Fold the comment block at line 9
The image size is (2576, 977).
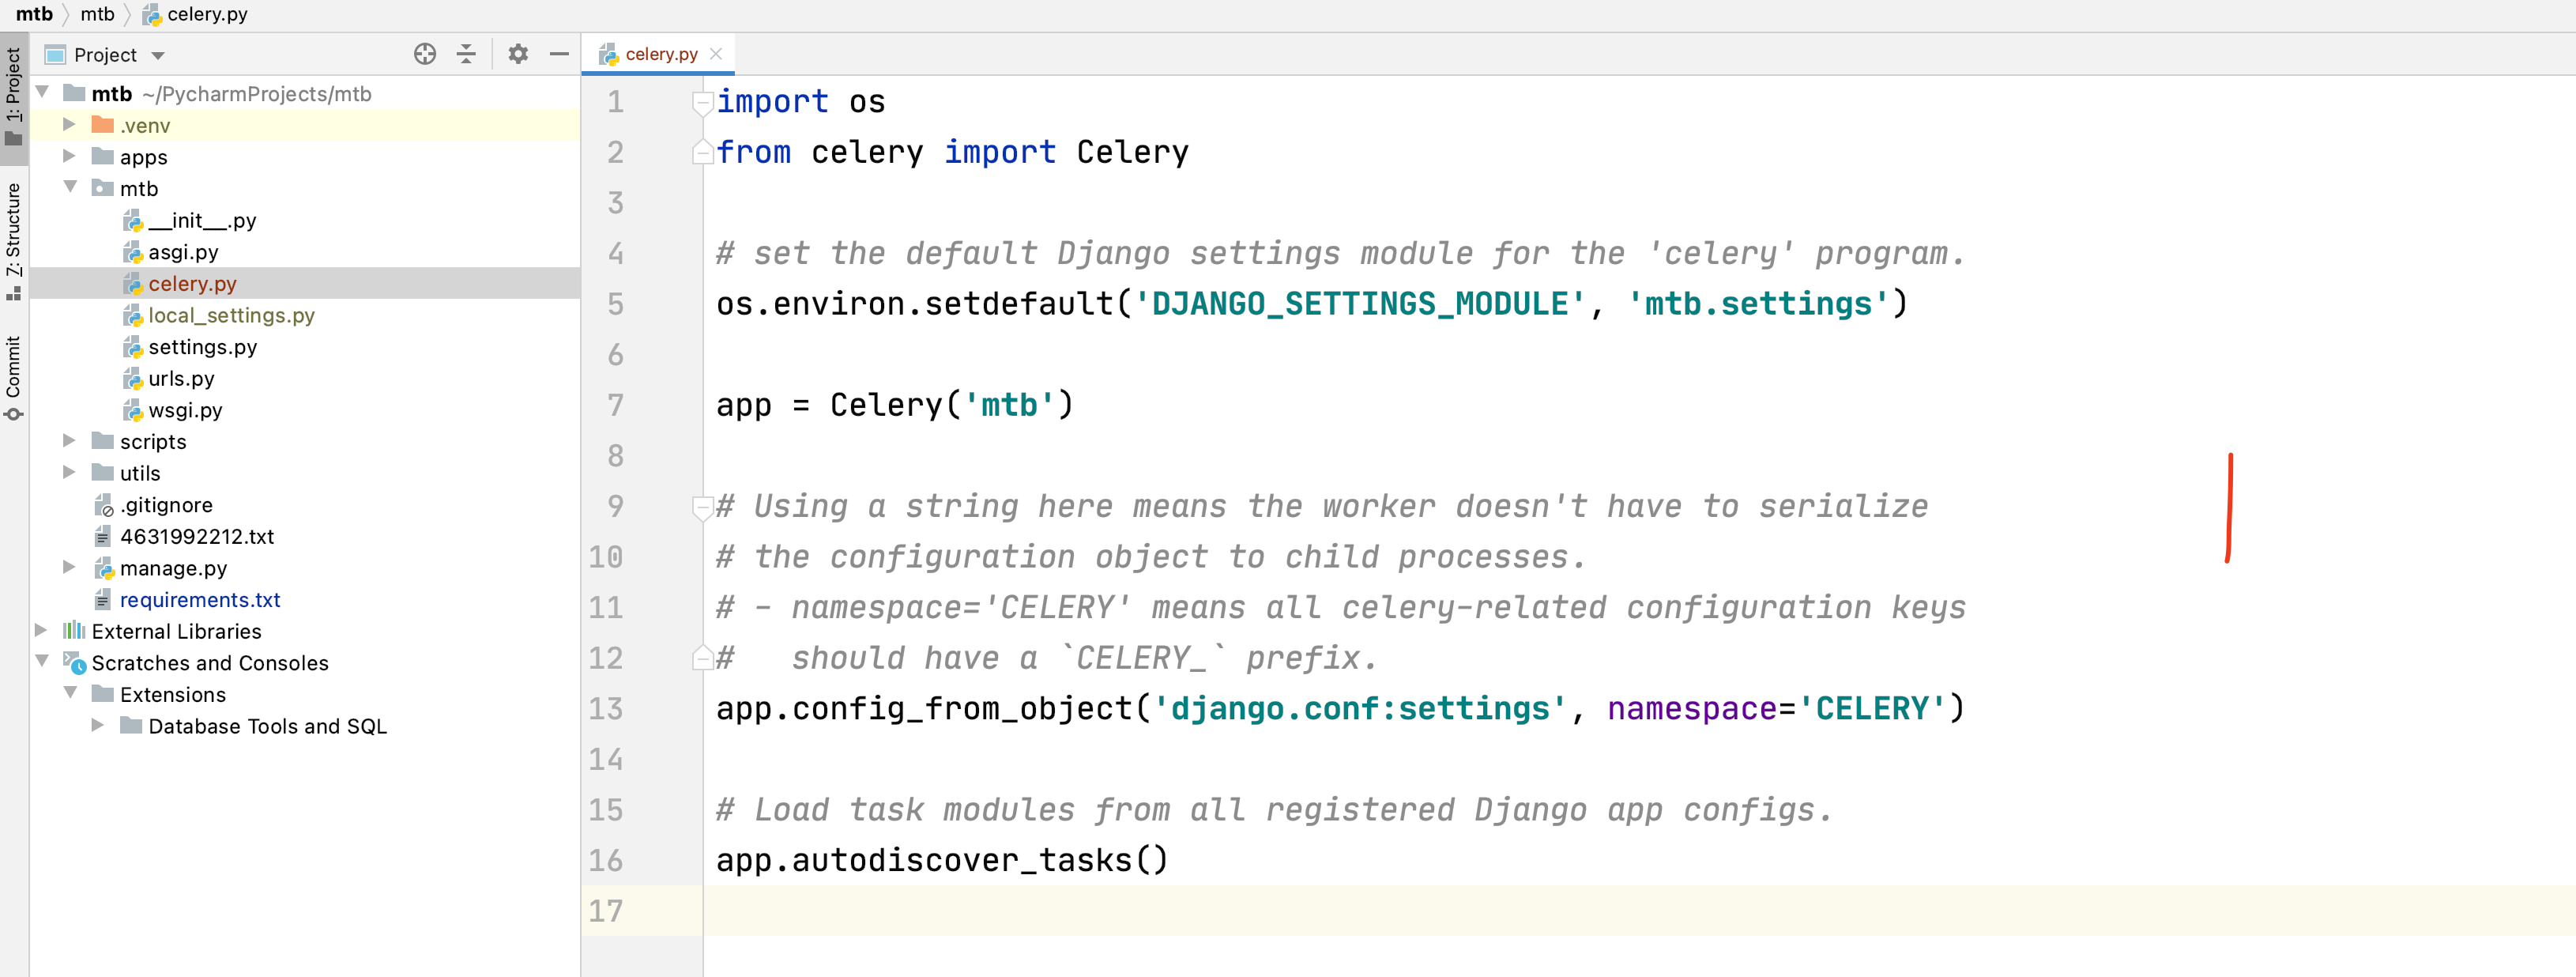pos(702,507)
